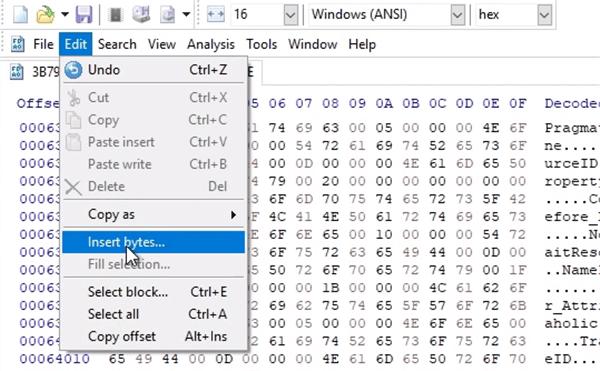Click the 0F column header
Screen dimensions: 600x371
(x=518, y=103)
